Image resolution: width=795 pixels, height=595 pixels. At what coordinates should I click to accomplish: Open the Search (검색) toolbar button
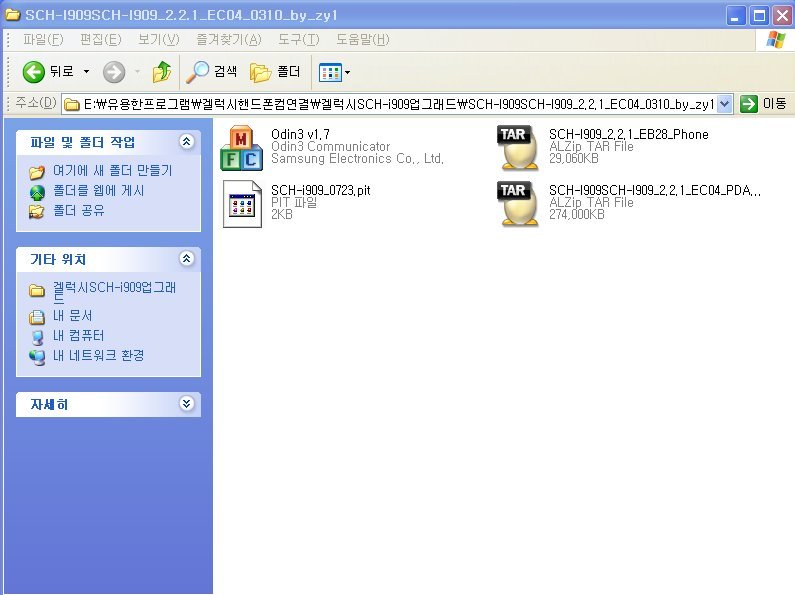click(211, 72)
